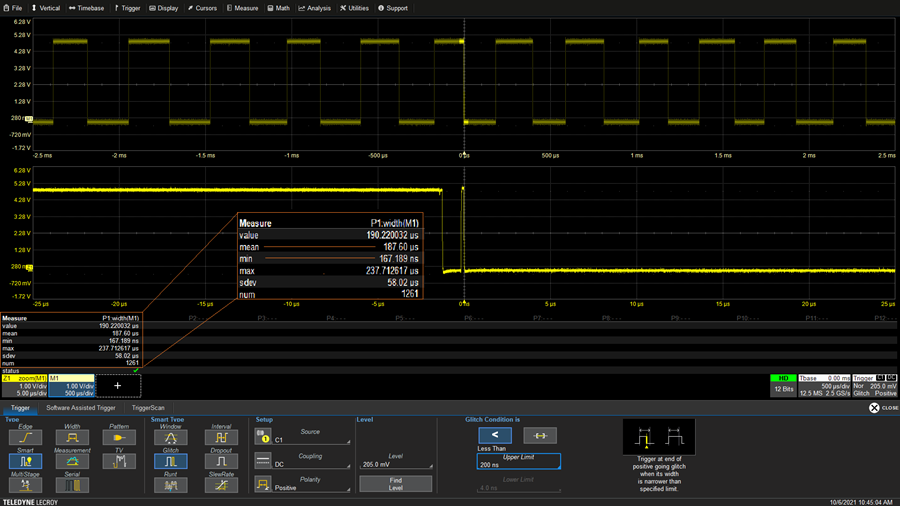Pick the TV trigger type

pos(119,461)
